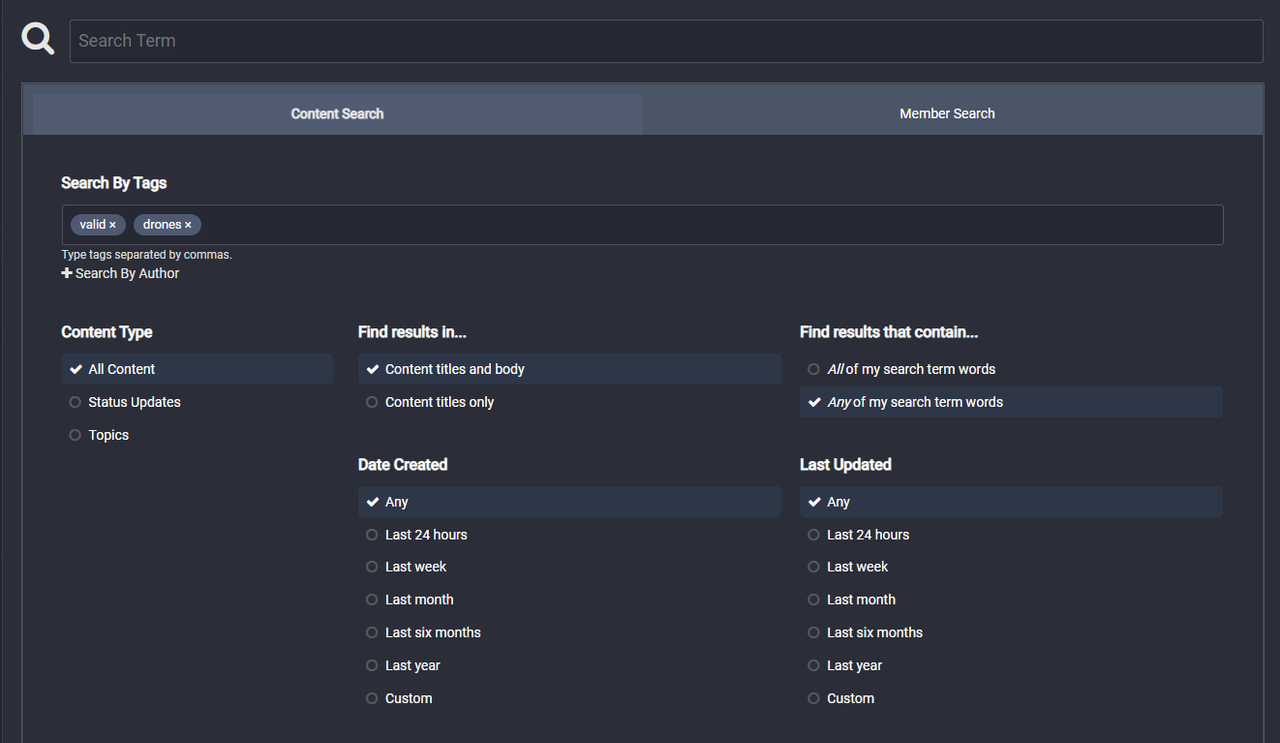Screen dimensions: 1280x743
Task: Select Content titles only option
Action: 439,402
